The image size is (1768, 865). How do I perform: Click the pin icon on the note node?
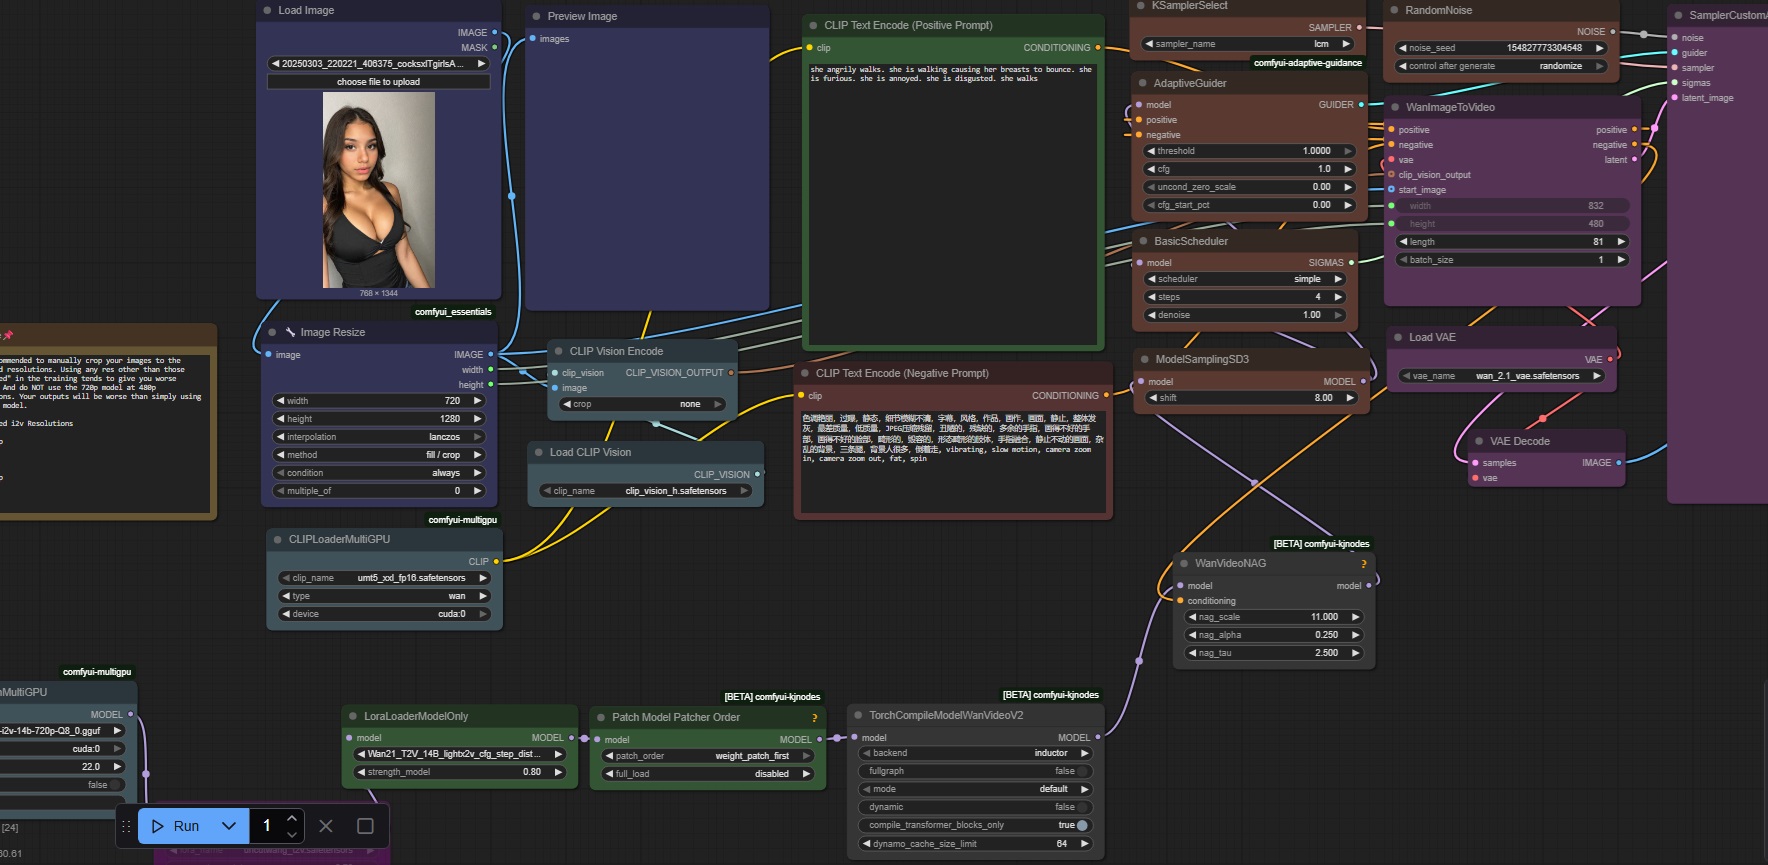(x=7, y=335)
